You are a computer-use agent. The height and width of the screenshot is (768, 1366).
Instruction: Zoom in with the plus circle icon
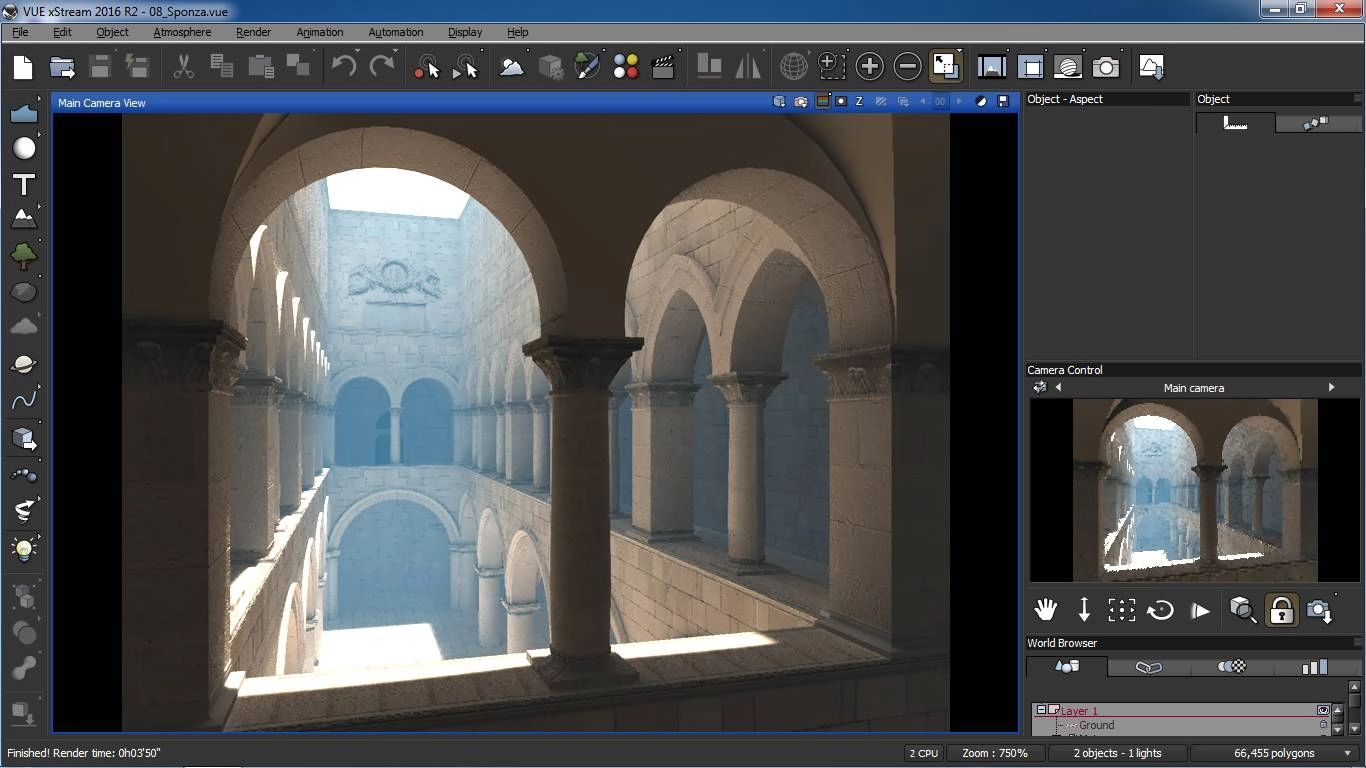[870, 67]
